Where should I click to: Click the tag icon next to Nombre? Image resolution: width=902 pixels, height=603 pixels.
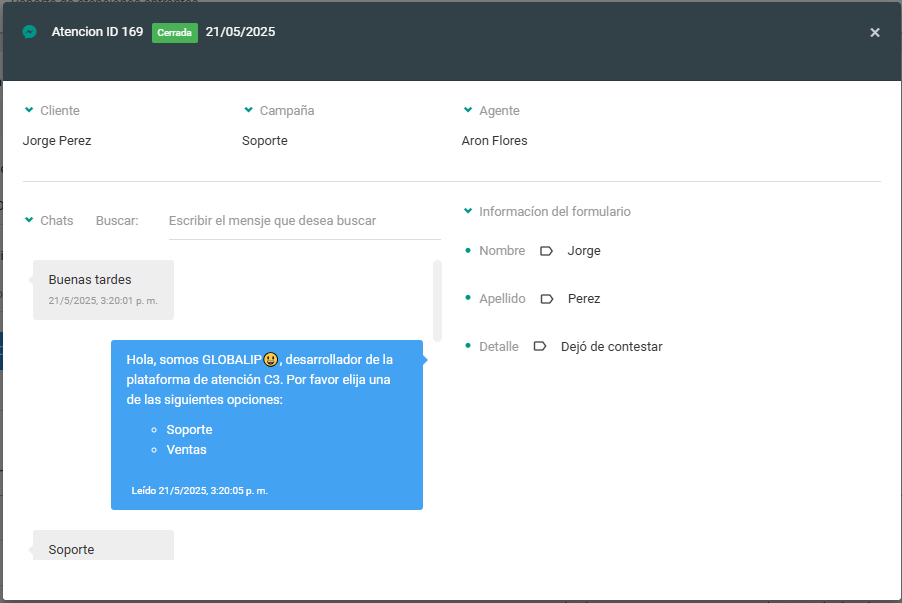click(x=546, y=251)
